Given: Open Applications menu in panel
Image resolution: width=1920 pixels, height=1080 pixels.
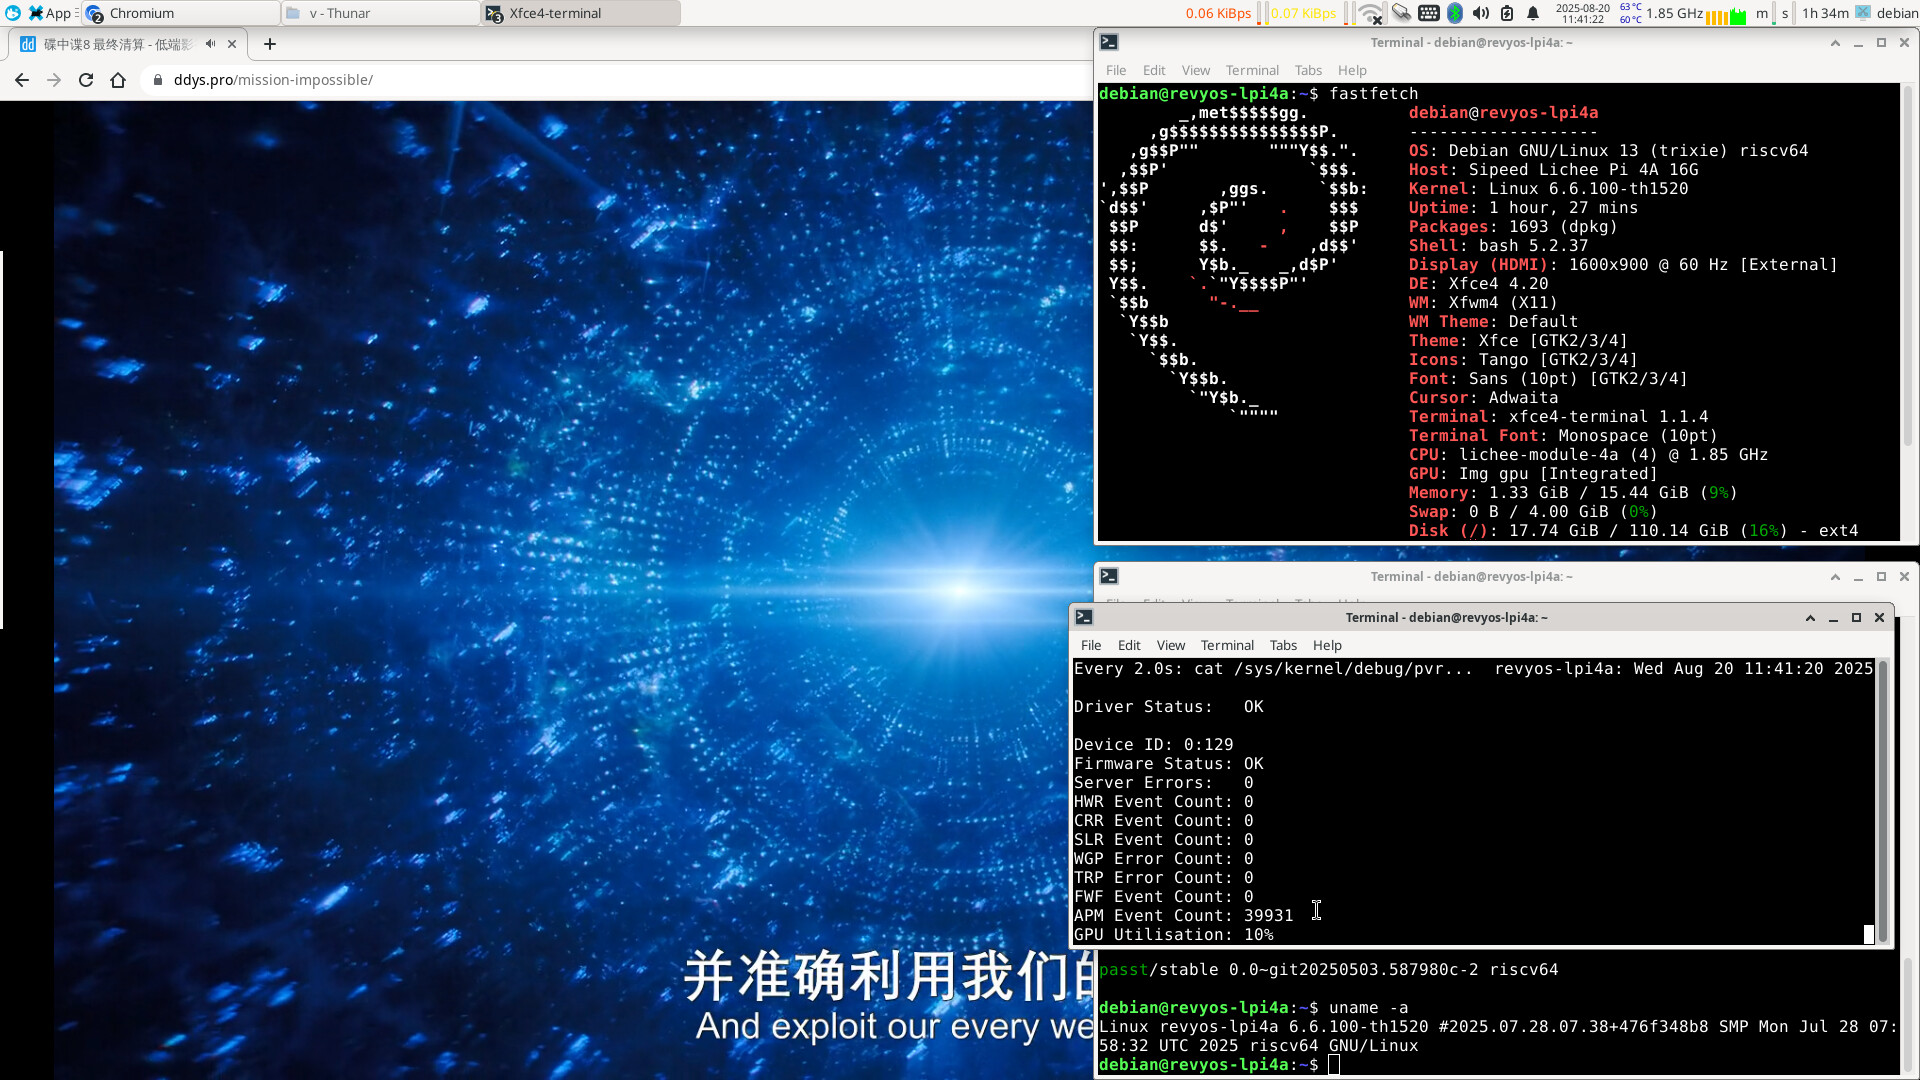Looking at the screenshot, I should (x=48, y=13).
